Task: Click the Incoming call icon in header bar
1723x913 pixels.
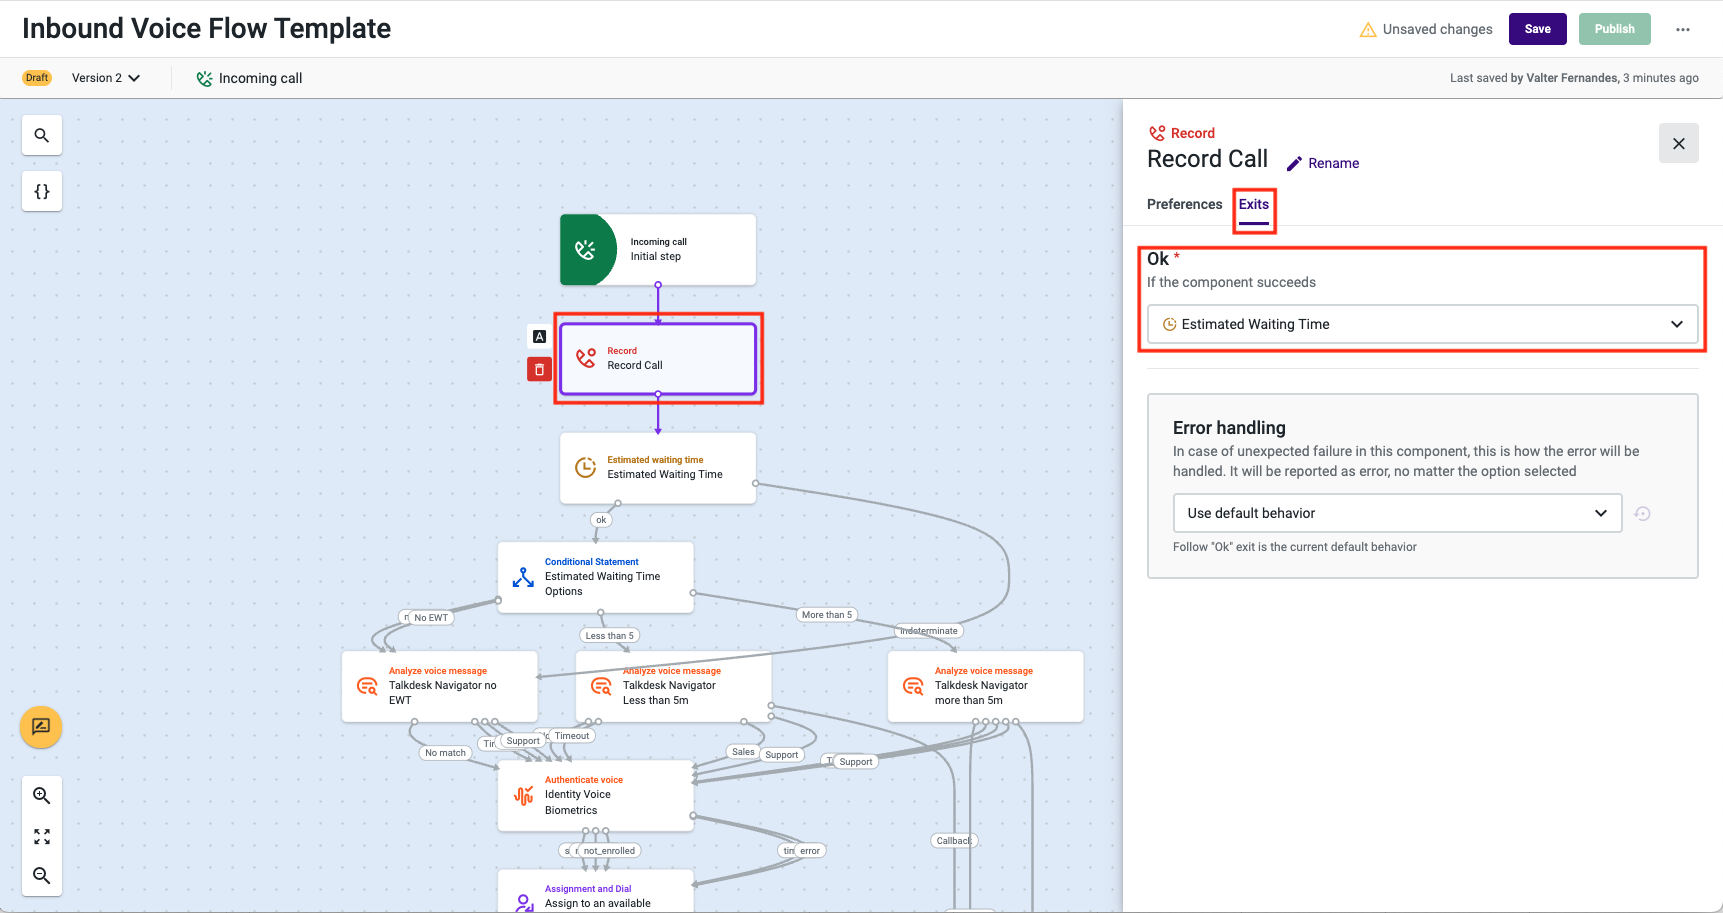Action: click(x=204, y=78)
